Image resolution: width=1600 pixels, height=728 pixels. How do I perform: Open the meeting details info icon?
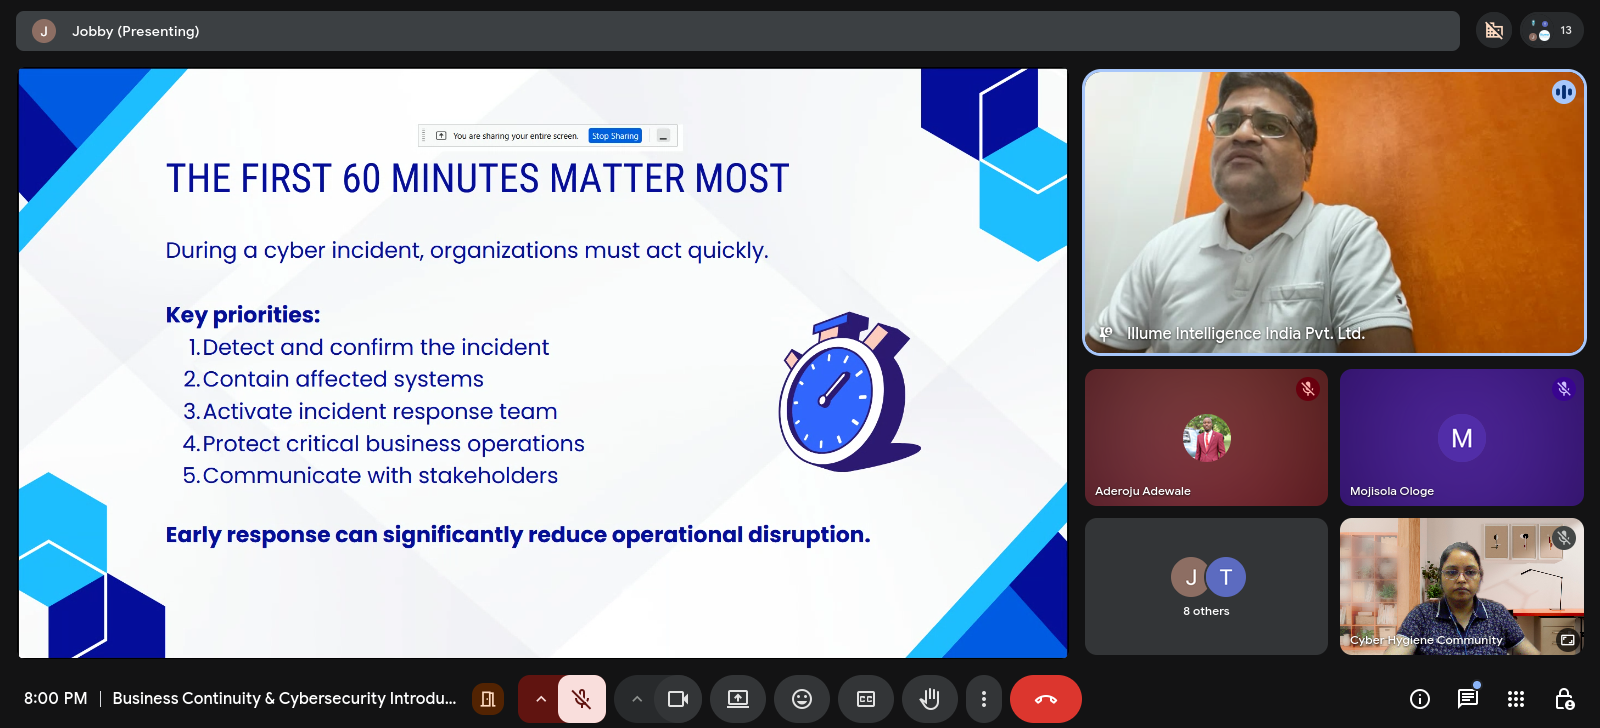[1419, 699]
